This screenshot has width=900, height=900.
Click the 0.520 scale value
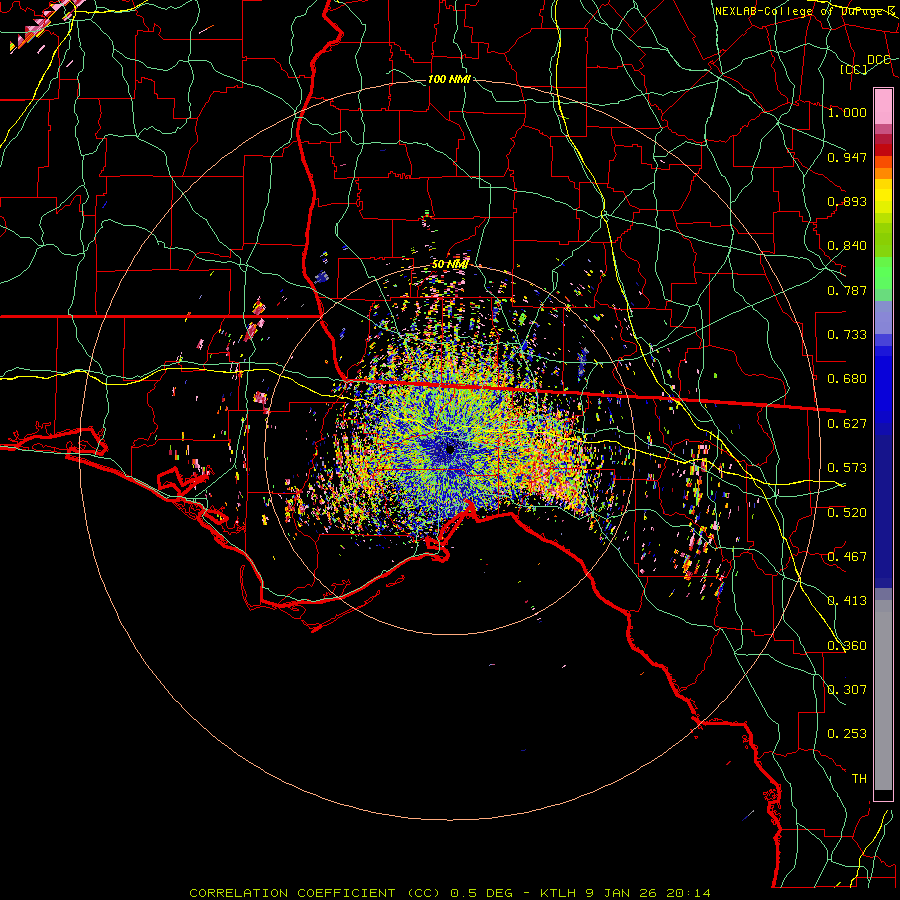(x=847, y=513)
